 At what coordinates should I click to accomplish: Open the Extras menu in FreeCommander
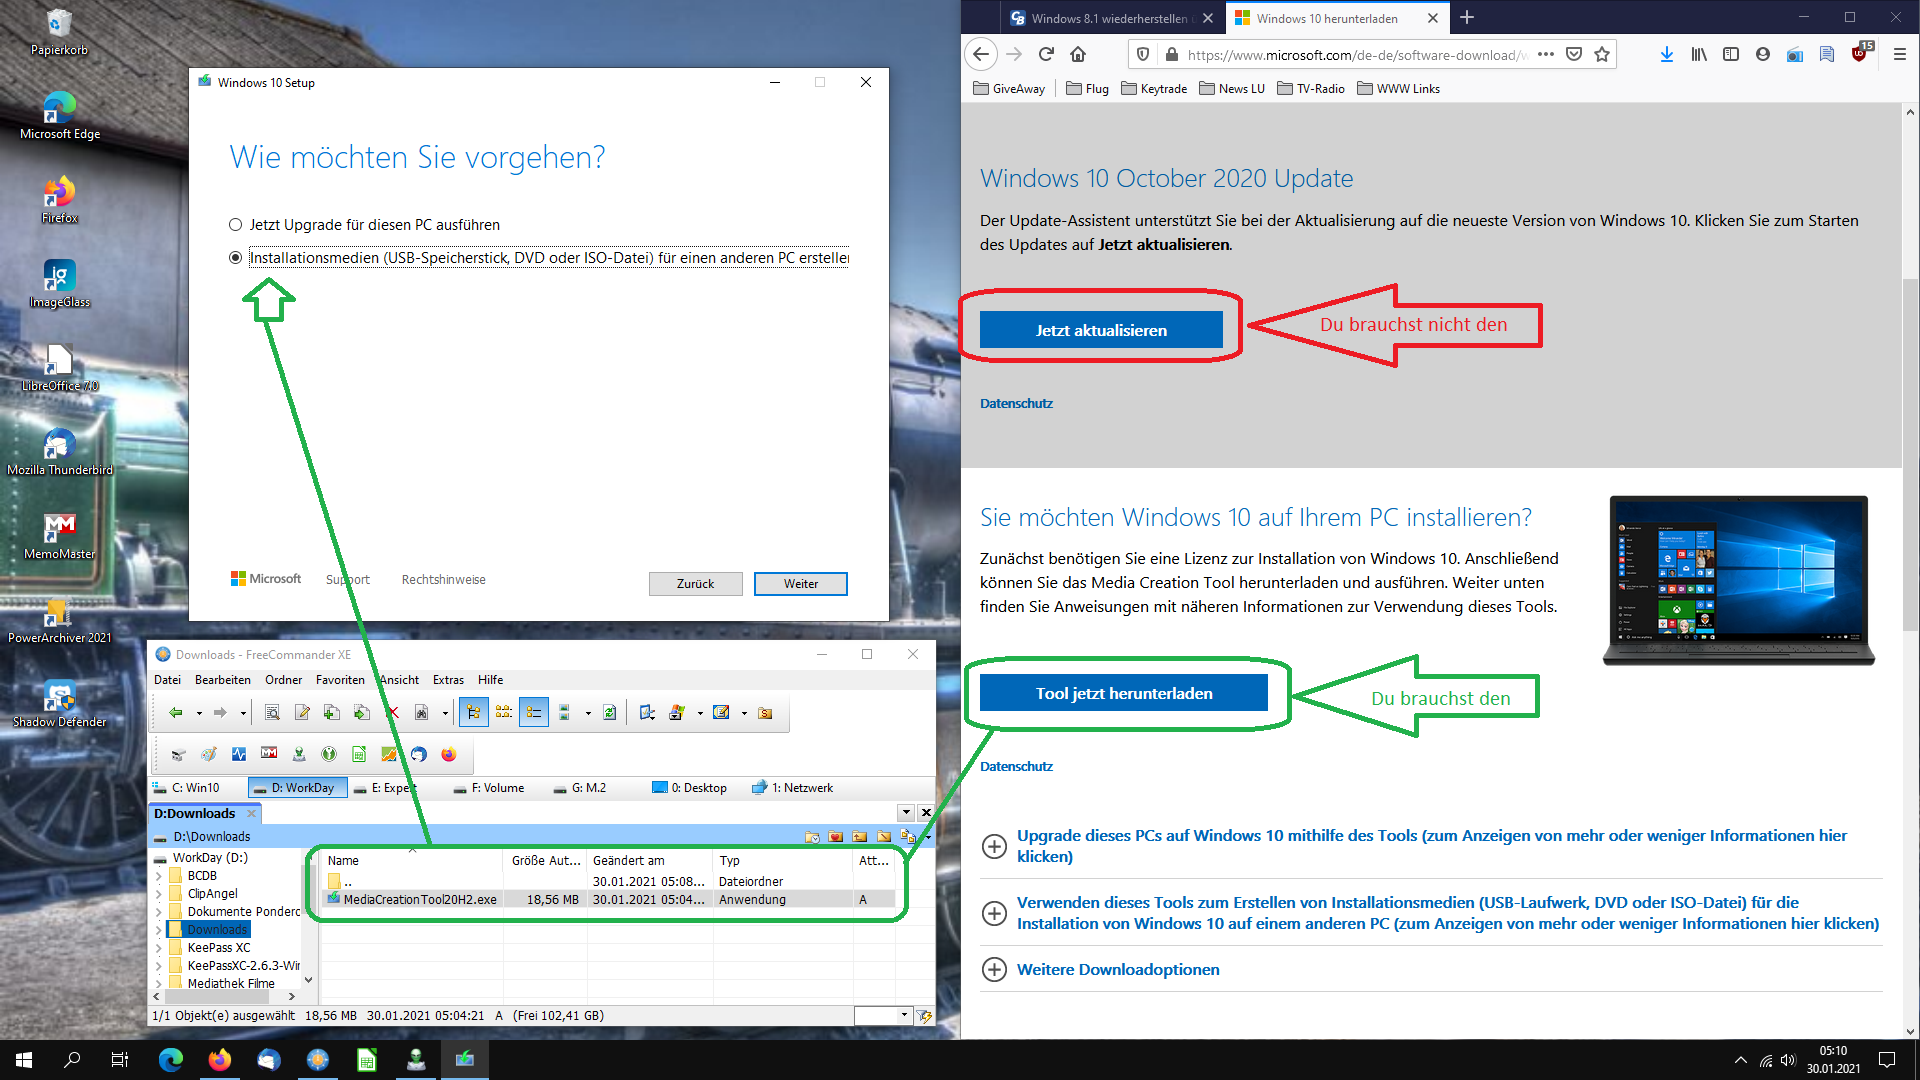click(447, 680)
